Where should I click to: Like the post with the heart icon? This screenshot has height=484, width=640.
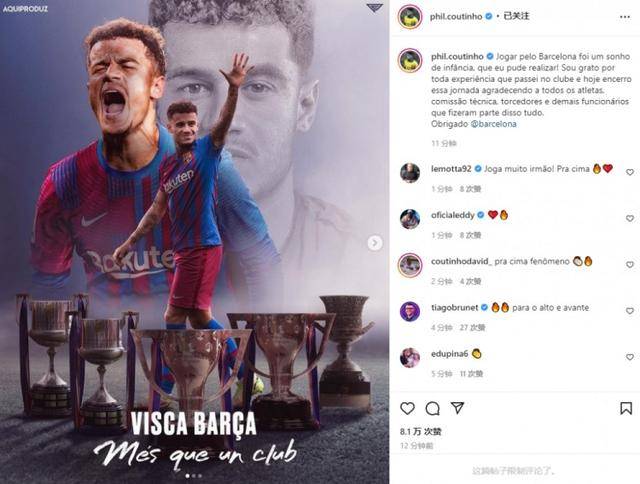(x=407, y=408)
